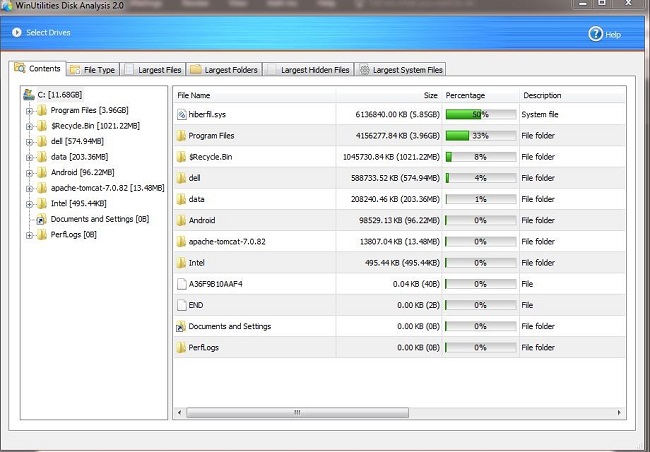The image size is (650, 452).
Task: Click the scrollbar right arrow
Action: [x=619, y=413]
